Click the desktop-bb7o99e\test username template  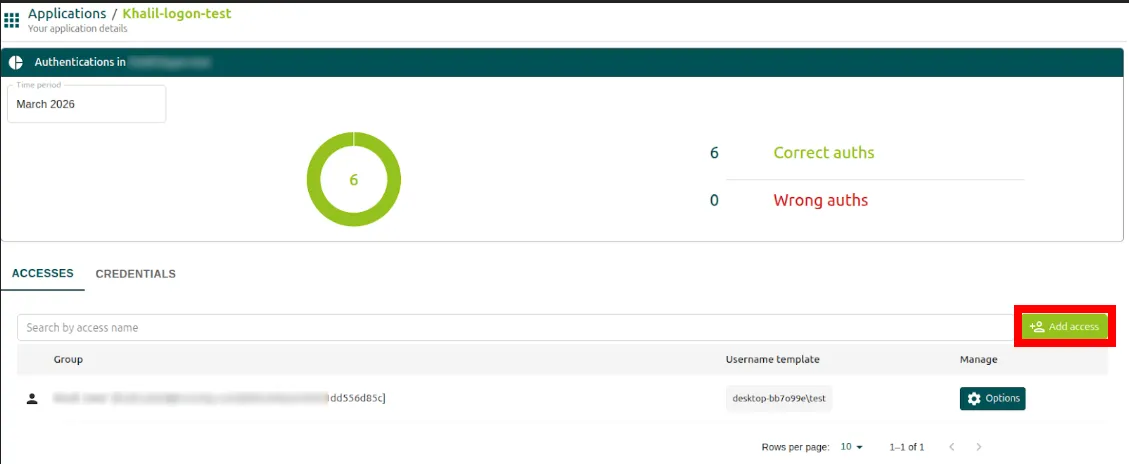click(779, 398)
